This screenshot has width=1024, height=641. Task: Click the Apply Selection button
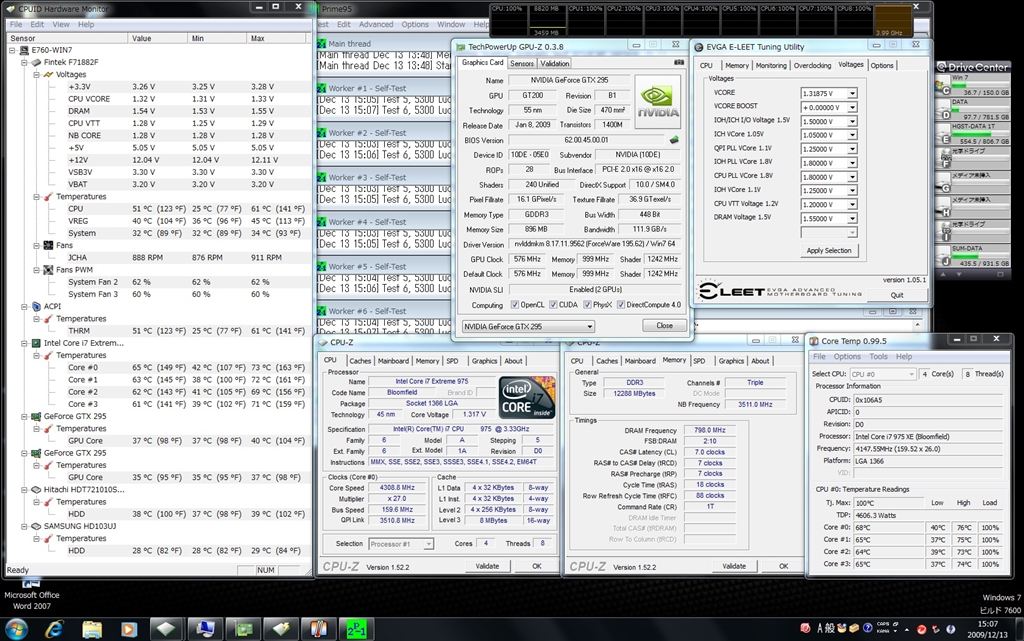point(829,250)
